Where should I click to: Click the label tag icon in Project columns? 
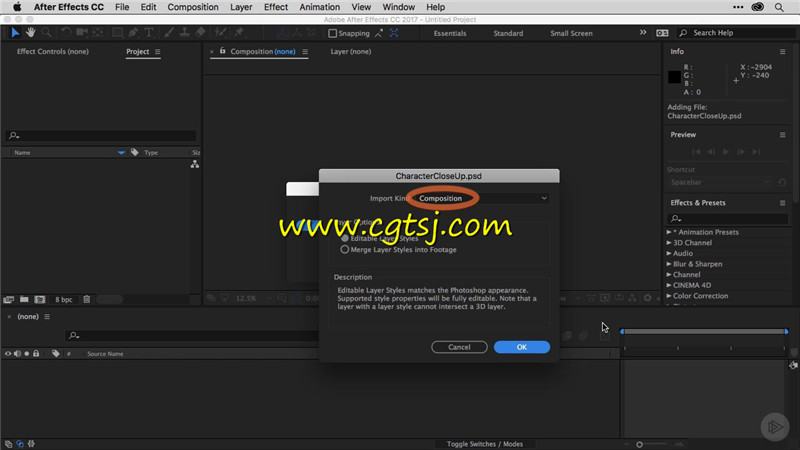tap(135, 152)
